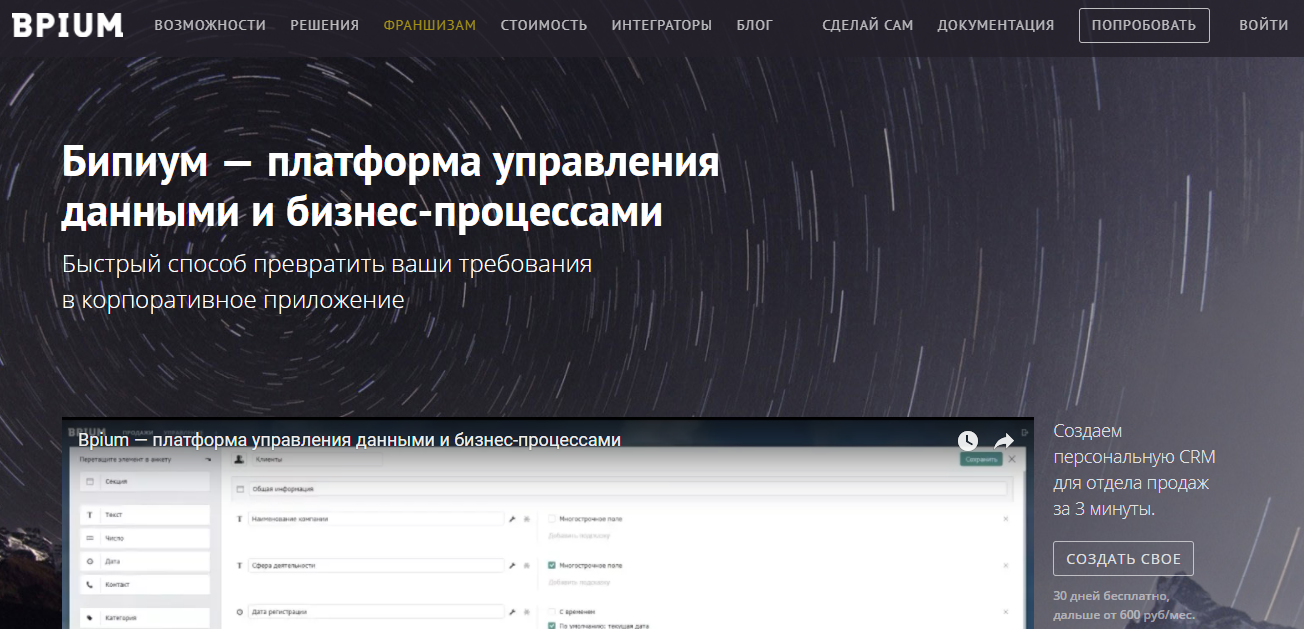Image resolution: width=1304 pixels, height=629 pixels.
Task: Uncheck По умолчанию: текущая дата
Action: [552, 625]
